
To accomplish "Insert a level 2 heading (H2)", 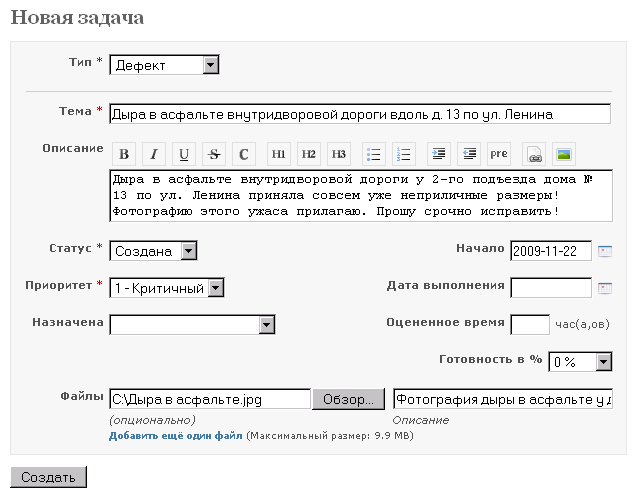I will click(x=309, y=154).
